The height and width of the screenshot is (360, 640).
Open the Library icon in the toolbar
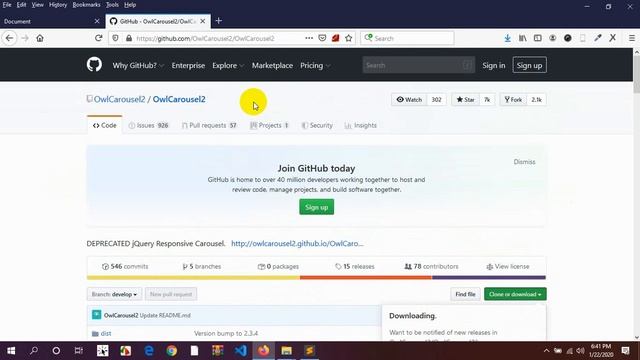pyautogui.click(x=522, y=38)
